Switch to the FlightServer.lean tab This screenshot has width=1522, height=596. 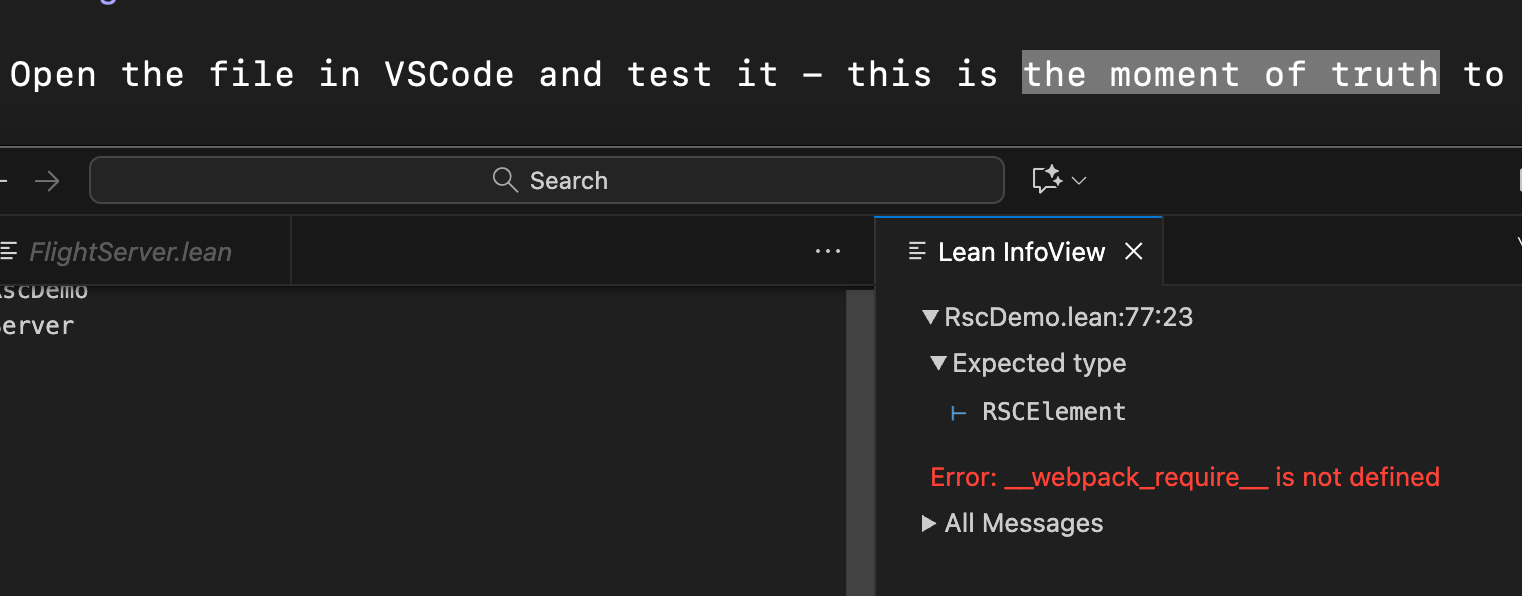pyautogui.click(x=130, y=252)
